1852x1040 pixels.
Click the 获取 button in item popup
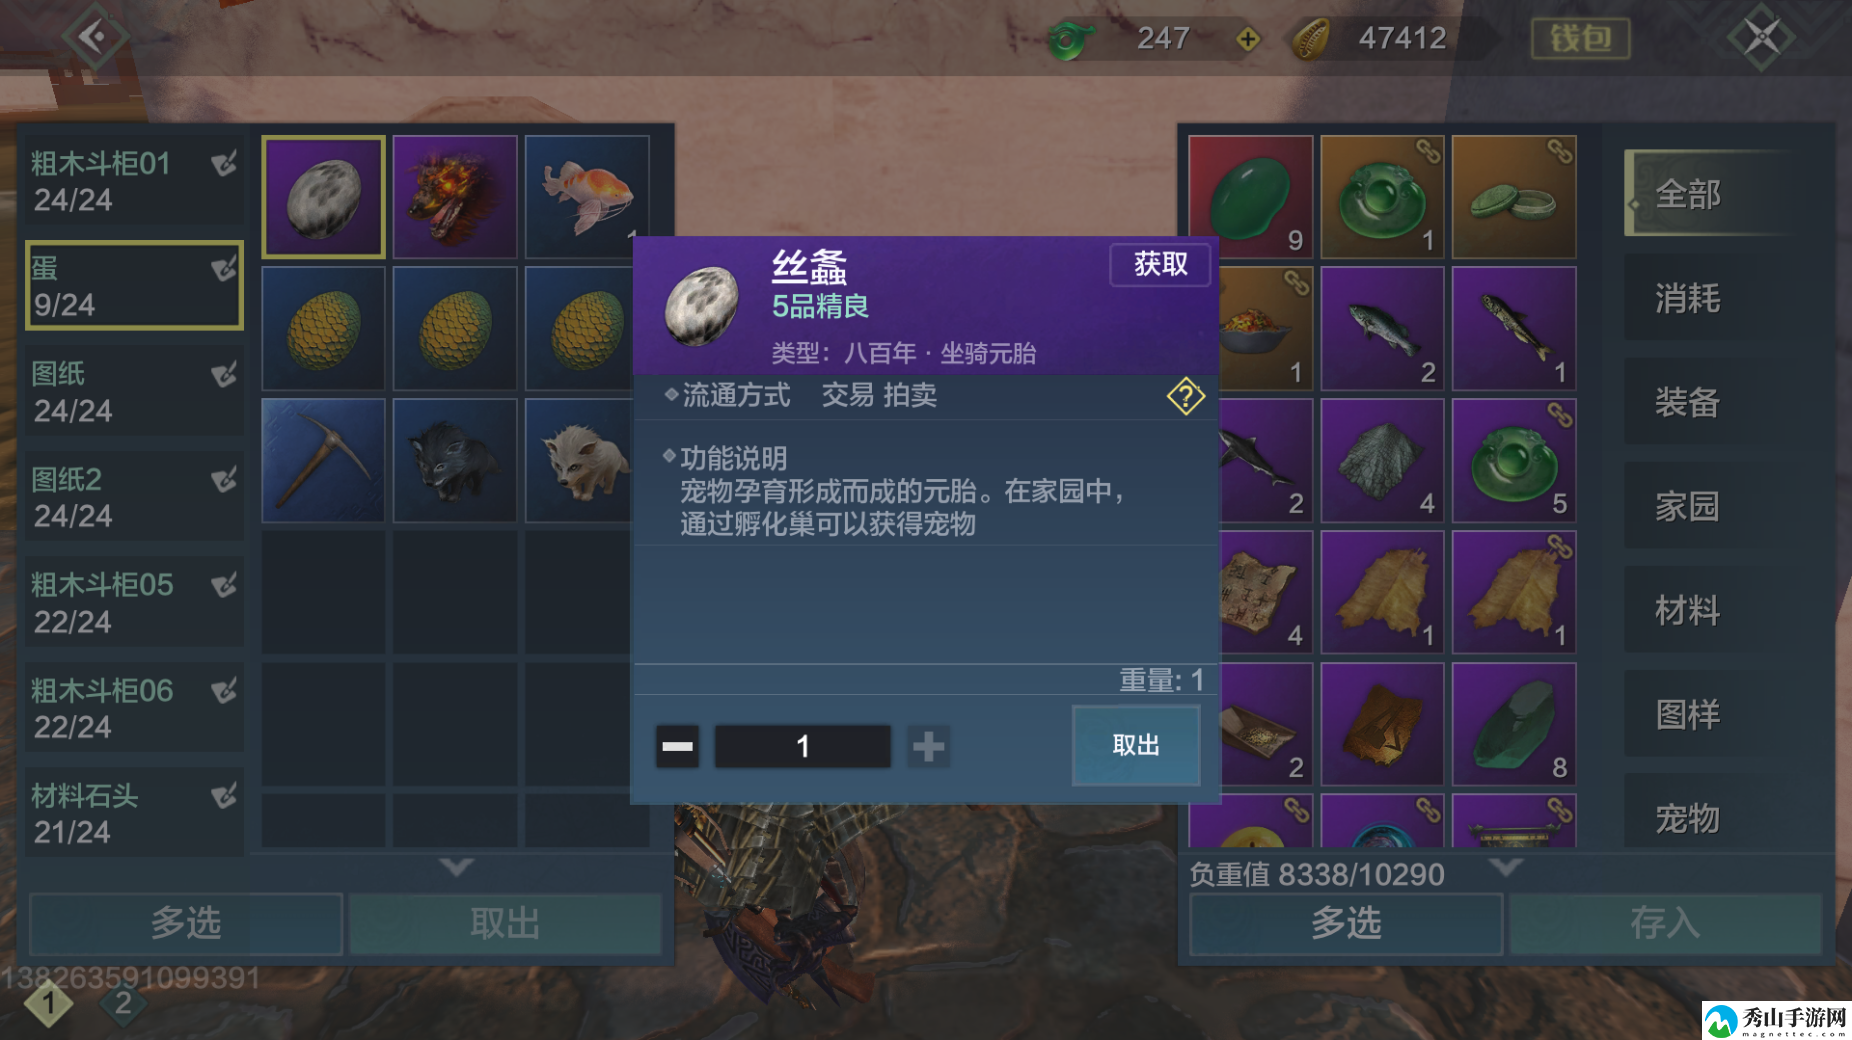pos(1160,264)
